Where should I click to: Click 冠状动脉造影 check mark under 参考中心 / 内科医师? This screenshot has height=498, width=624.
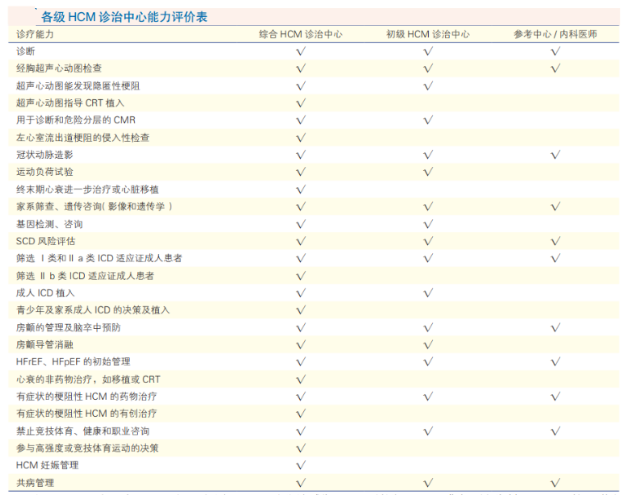[556, 155]
